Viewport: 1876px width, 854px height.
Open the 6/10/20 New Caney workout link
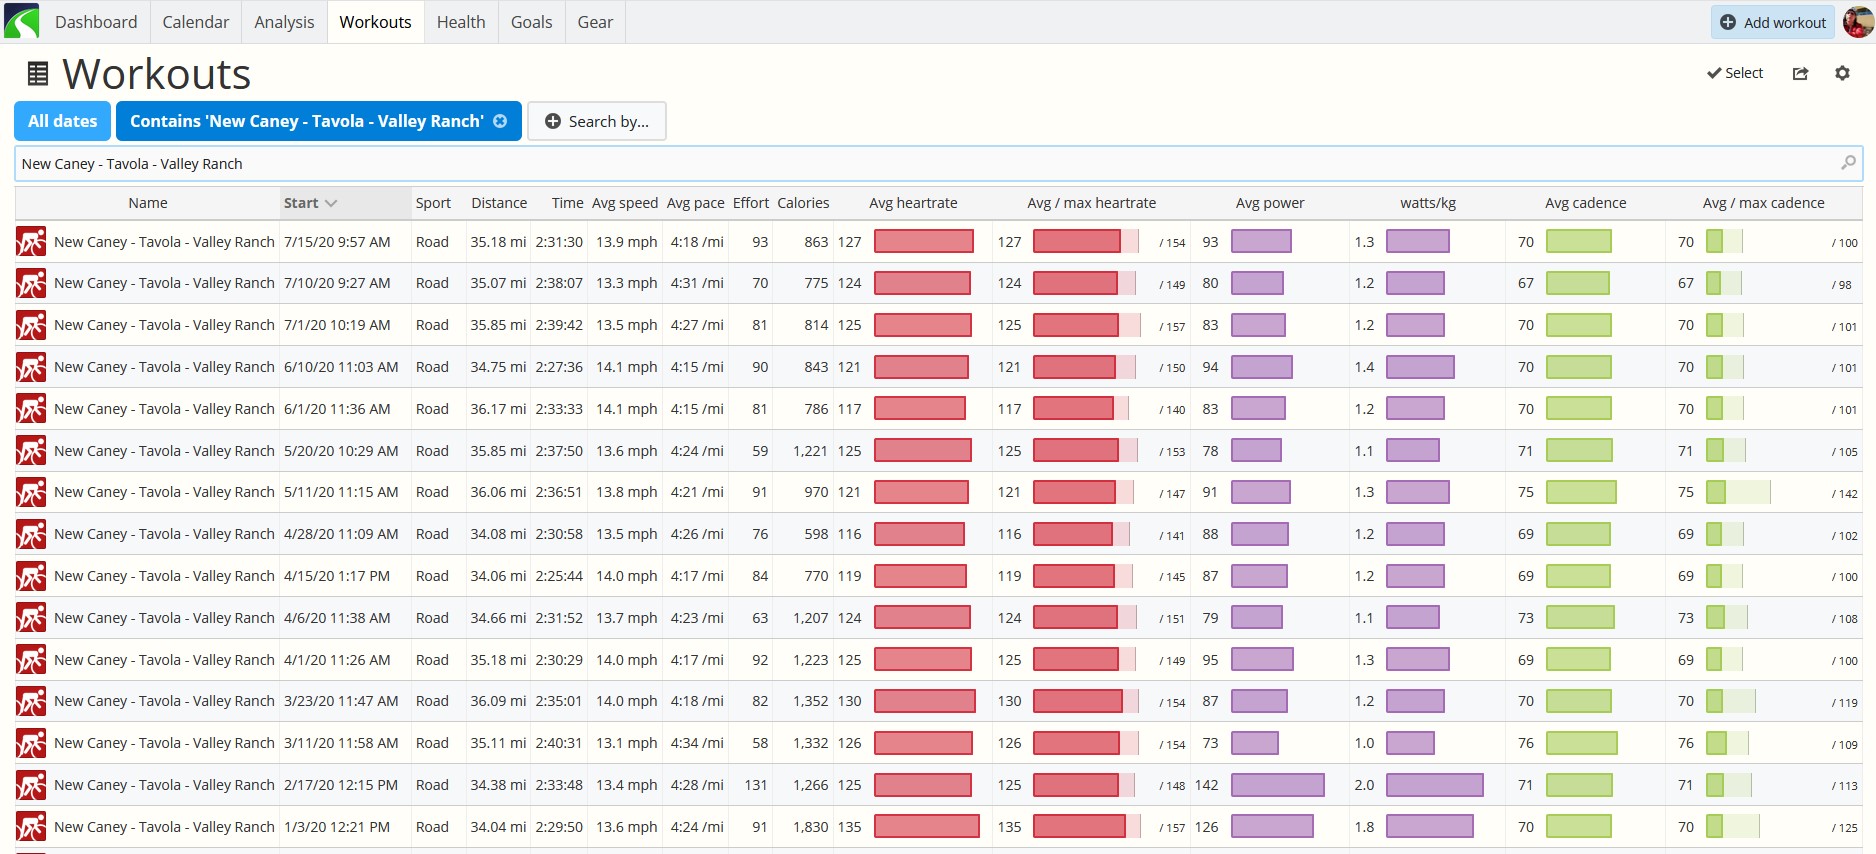164,367
